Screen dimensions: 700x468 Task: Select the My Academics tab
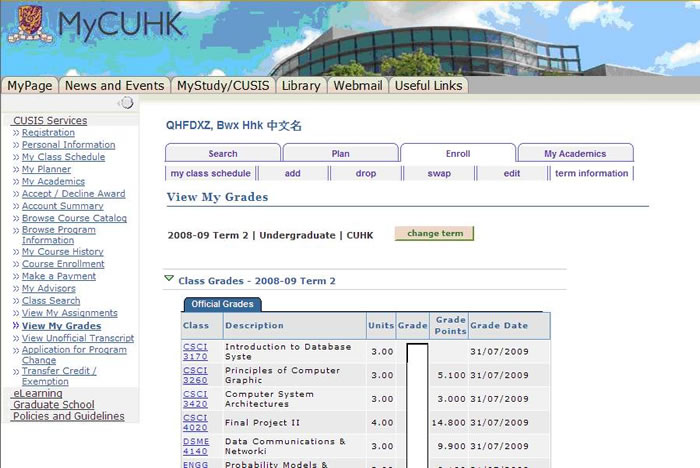(575, 153)
